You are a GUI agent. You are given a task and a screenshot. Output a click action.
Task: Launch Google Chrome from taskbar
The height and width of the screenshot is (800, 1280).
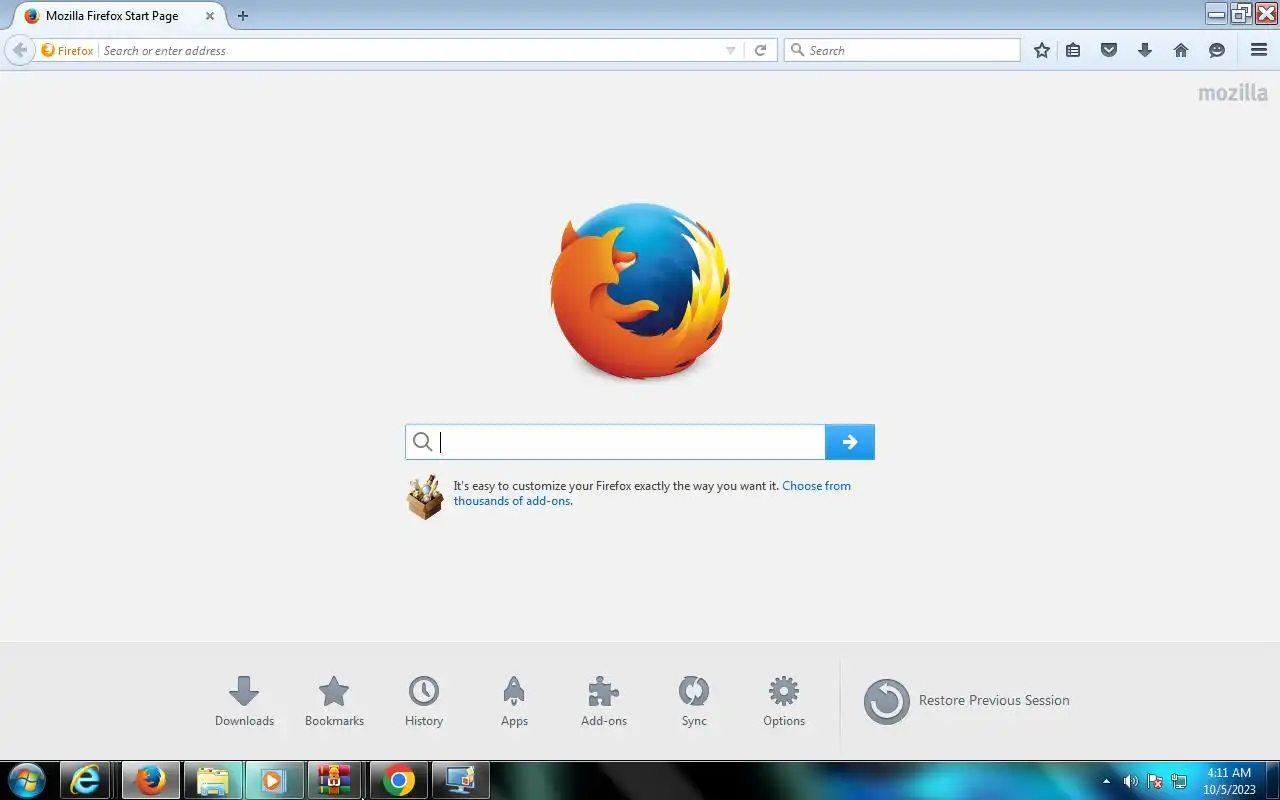click(399, 780)
